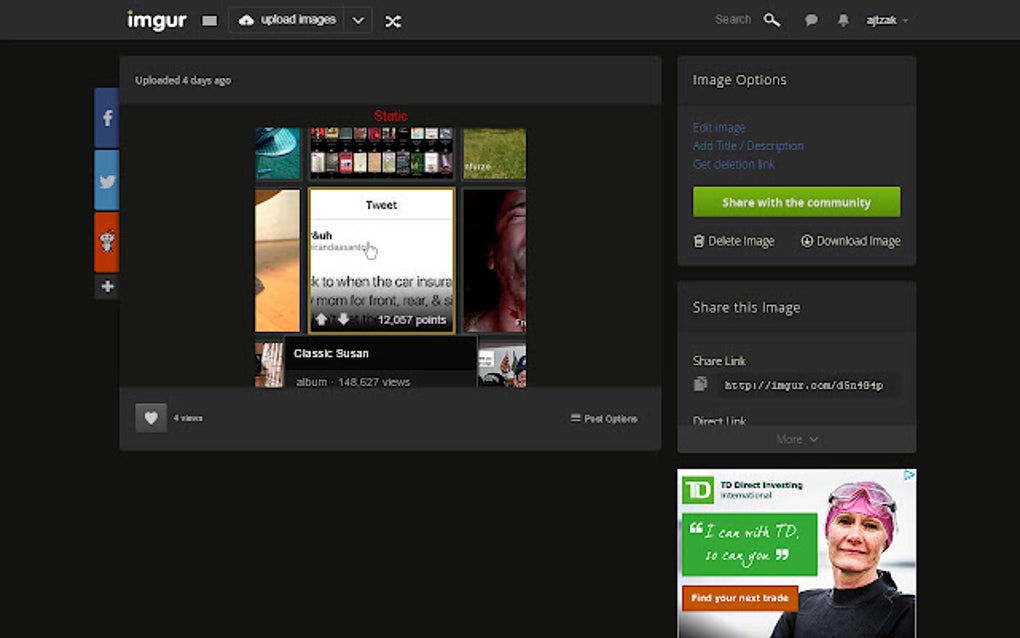
Task: Expand the More options dropdown
Action: 796,439
